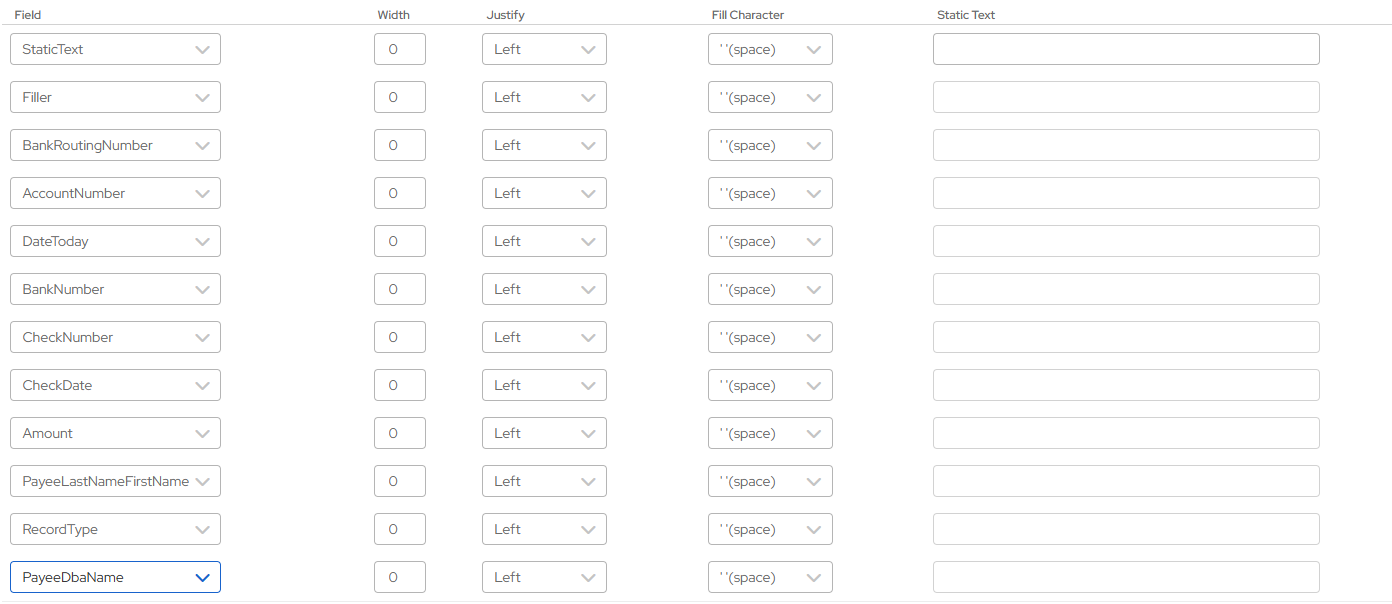Change Justify setting for the DateToday row
The width and height of the screenshot is (1392, 604).
(x=544, y=241)
